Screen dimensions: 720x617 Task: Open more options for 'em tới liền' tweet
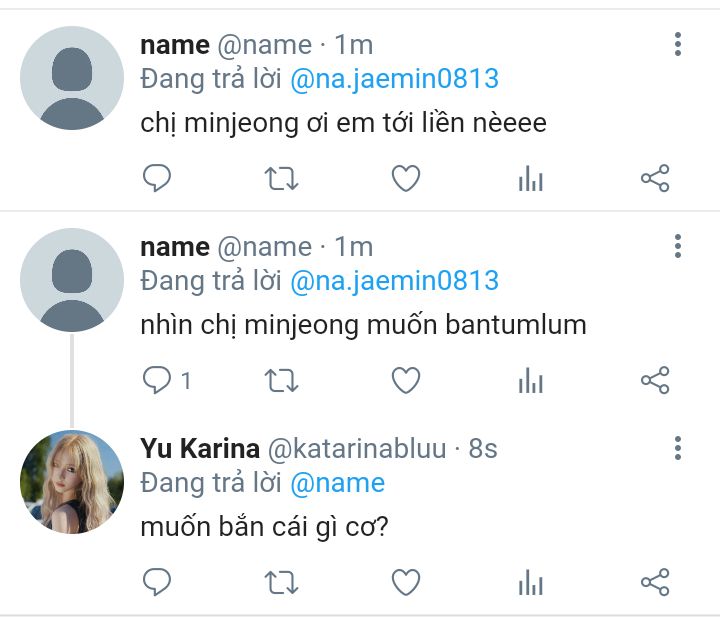click(678, 44)
